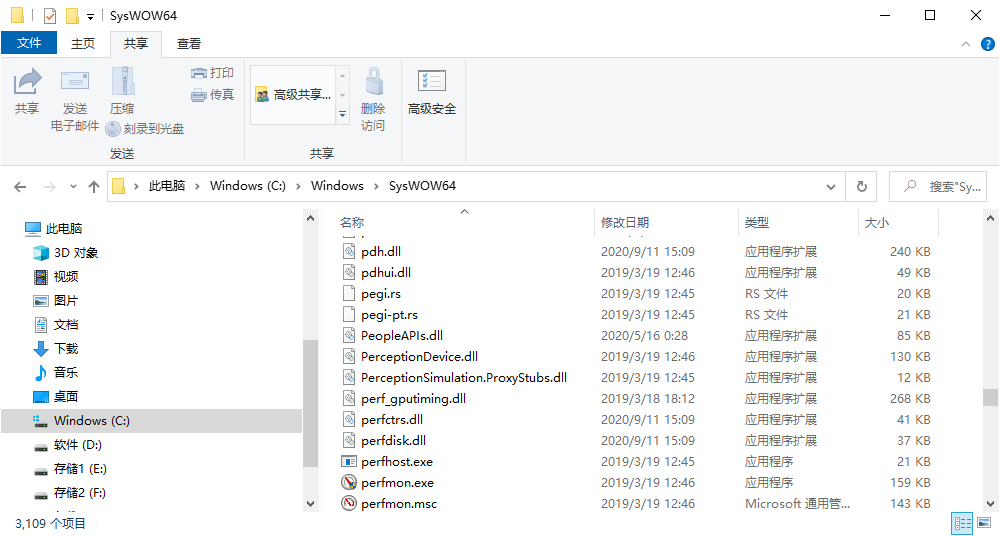Screen dimensions: 1000x536
Task: Switch to large icons view layout
Action: (x=984, y=524)
